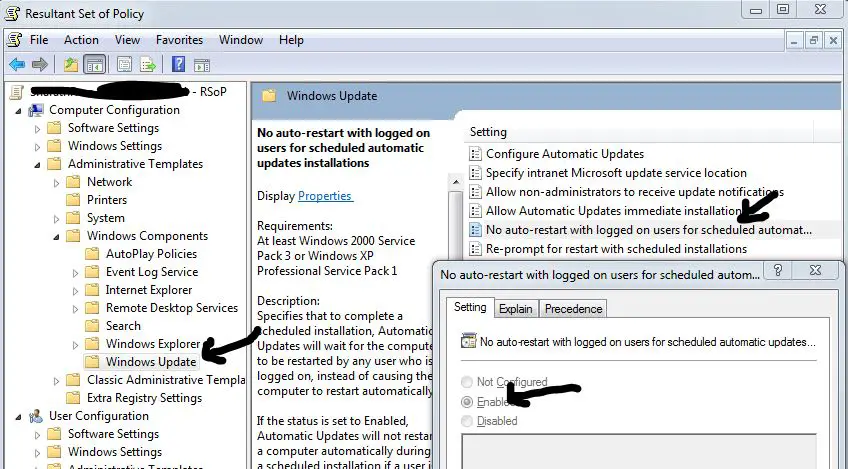Open the Help menu
Image resolution: width=848 pixels, height=469 pixels.
coord(291,40)
